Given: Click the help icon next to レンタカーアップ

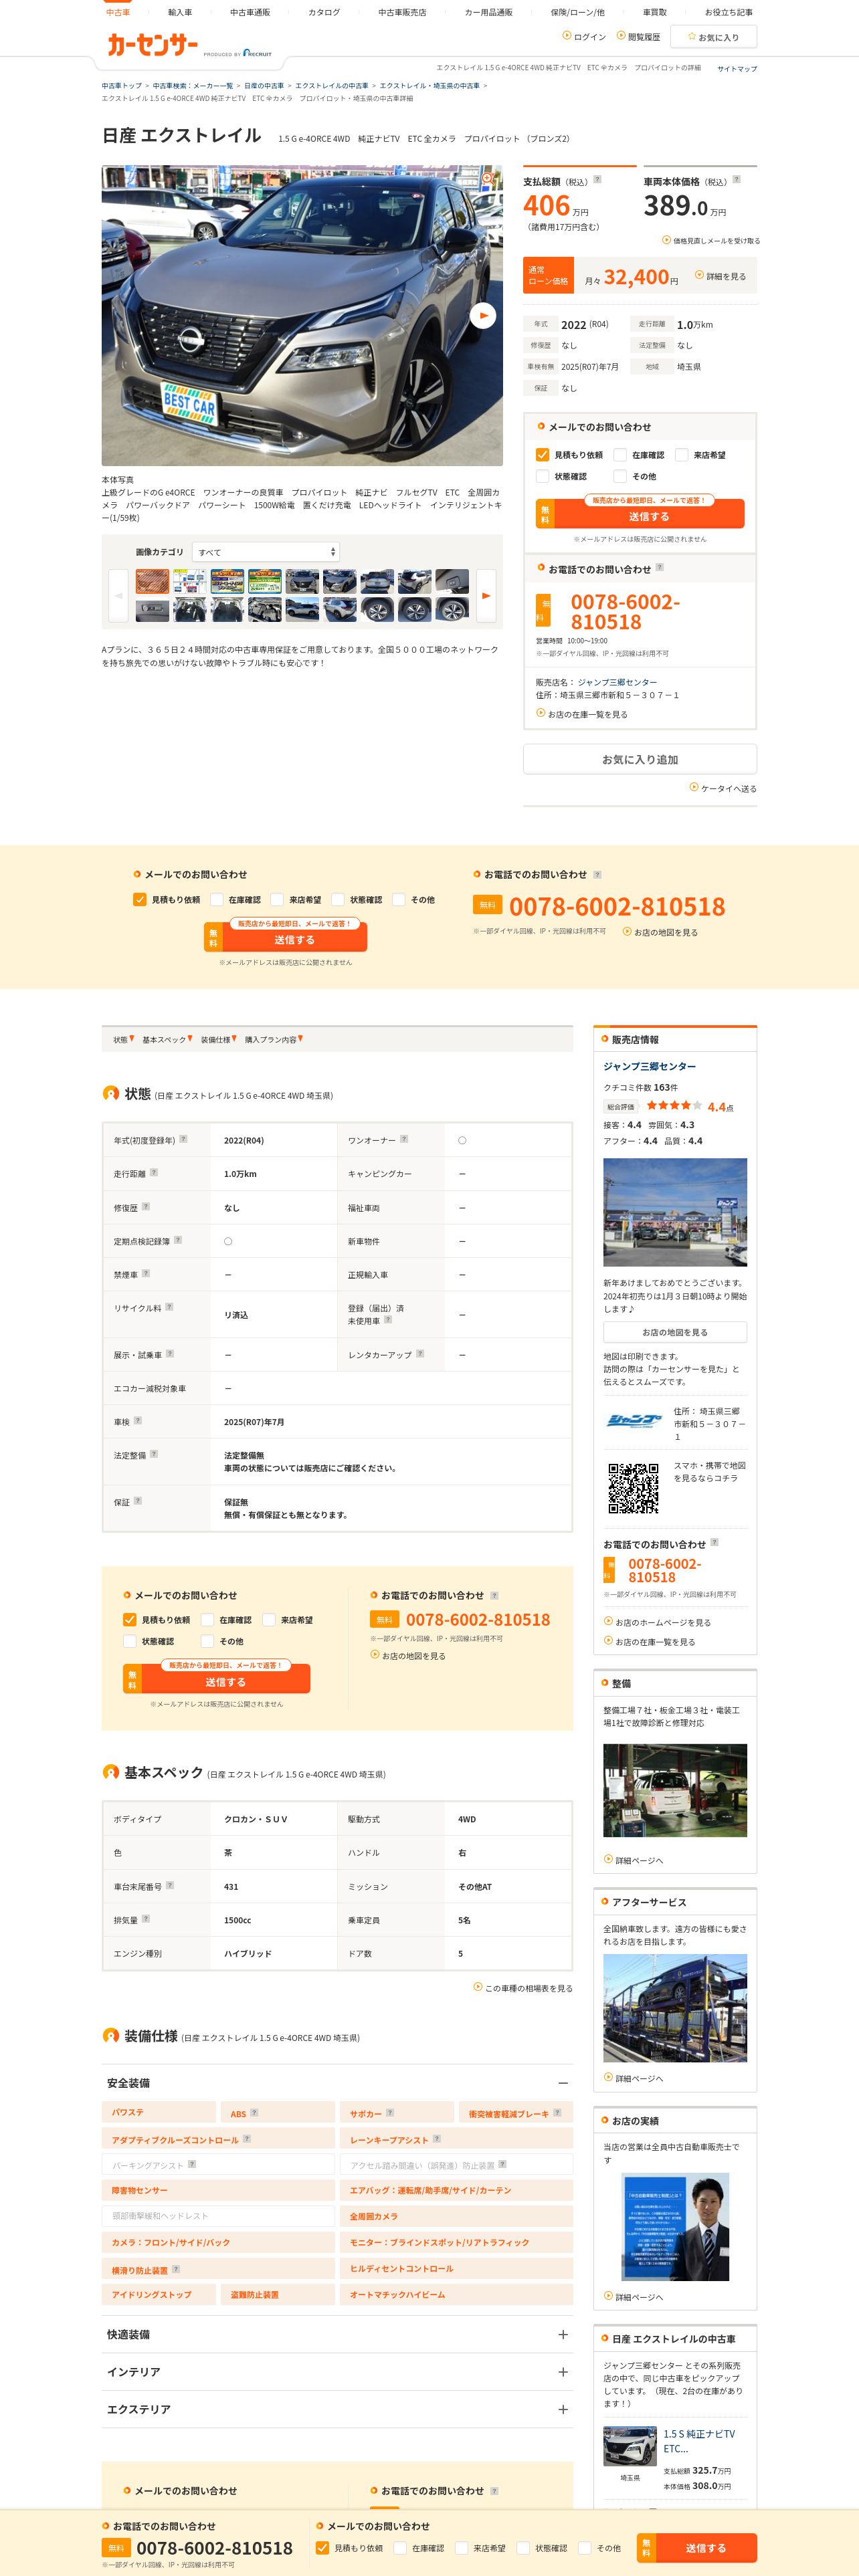Looking at the screenshot, I should (x=420, y=1353).
